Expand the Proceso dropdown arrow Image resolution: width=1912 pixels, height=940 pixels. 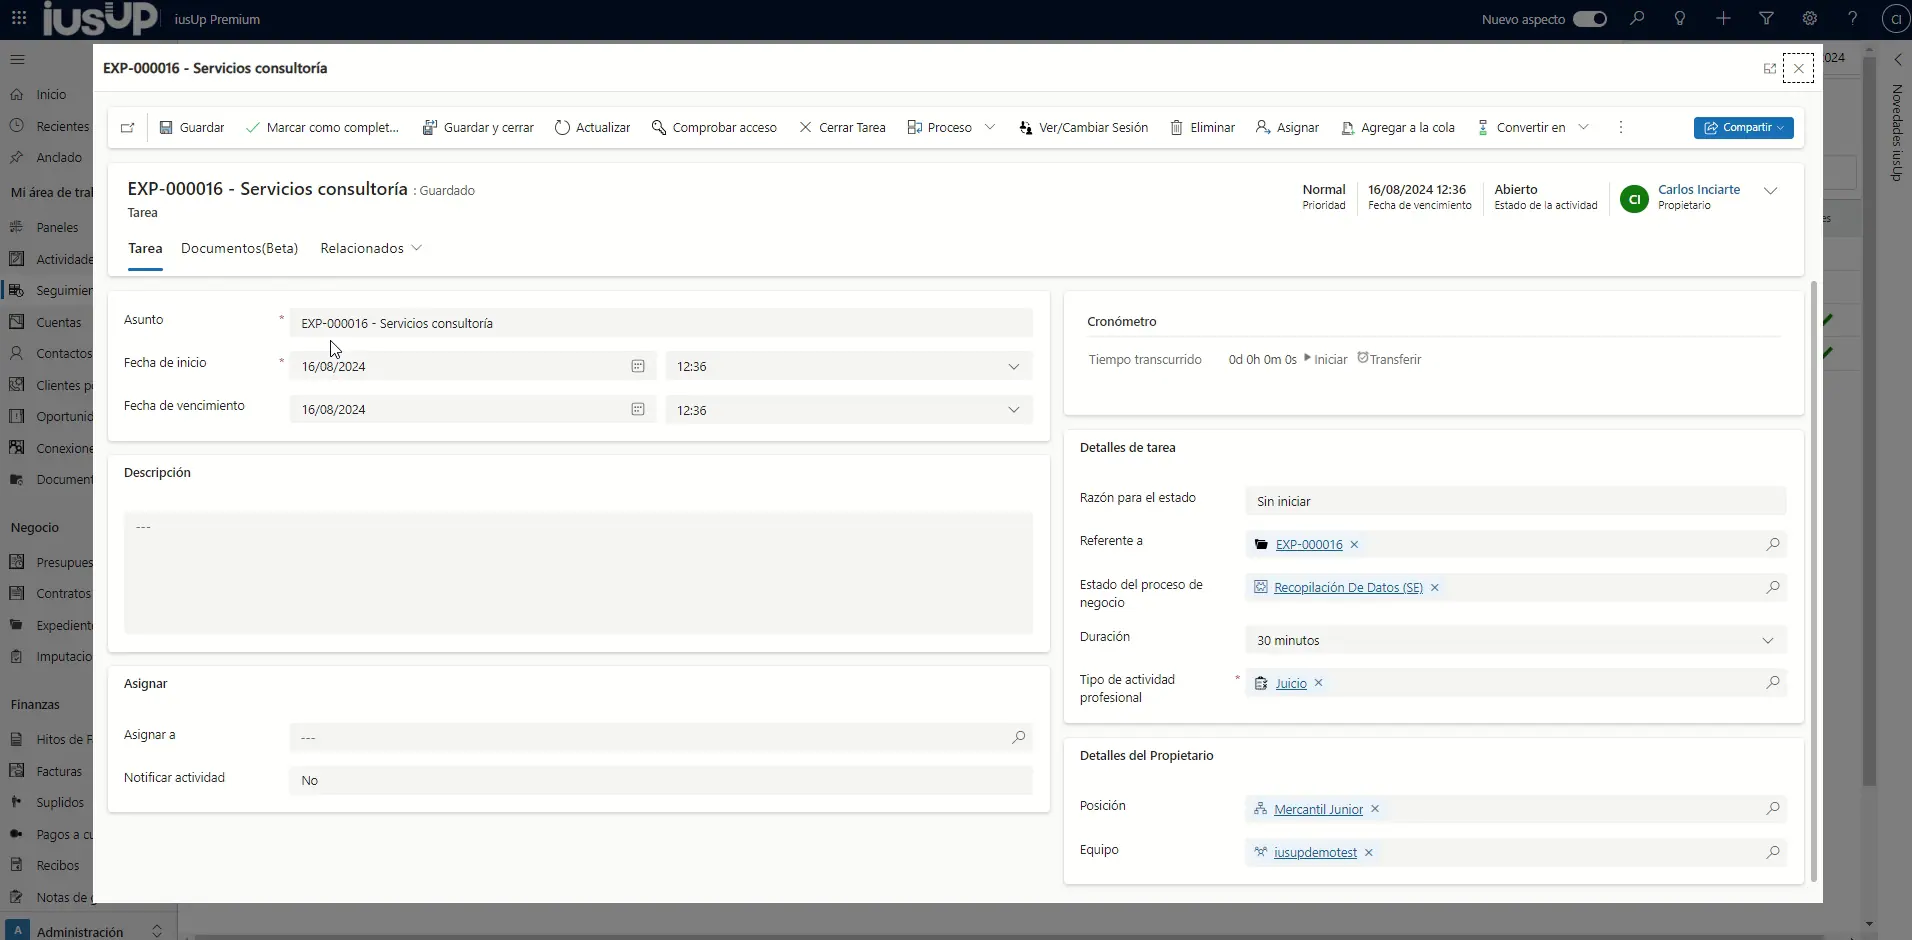(990, 128)
